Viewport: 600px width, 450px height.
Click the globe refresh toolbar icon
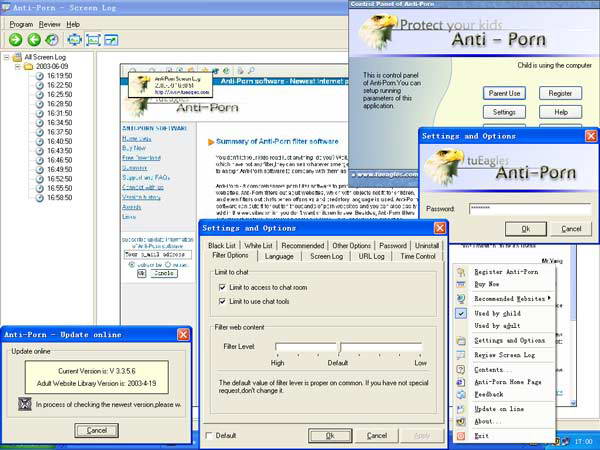(x=52, y=39)
